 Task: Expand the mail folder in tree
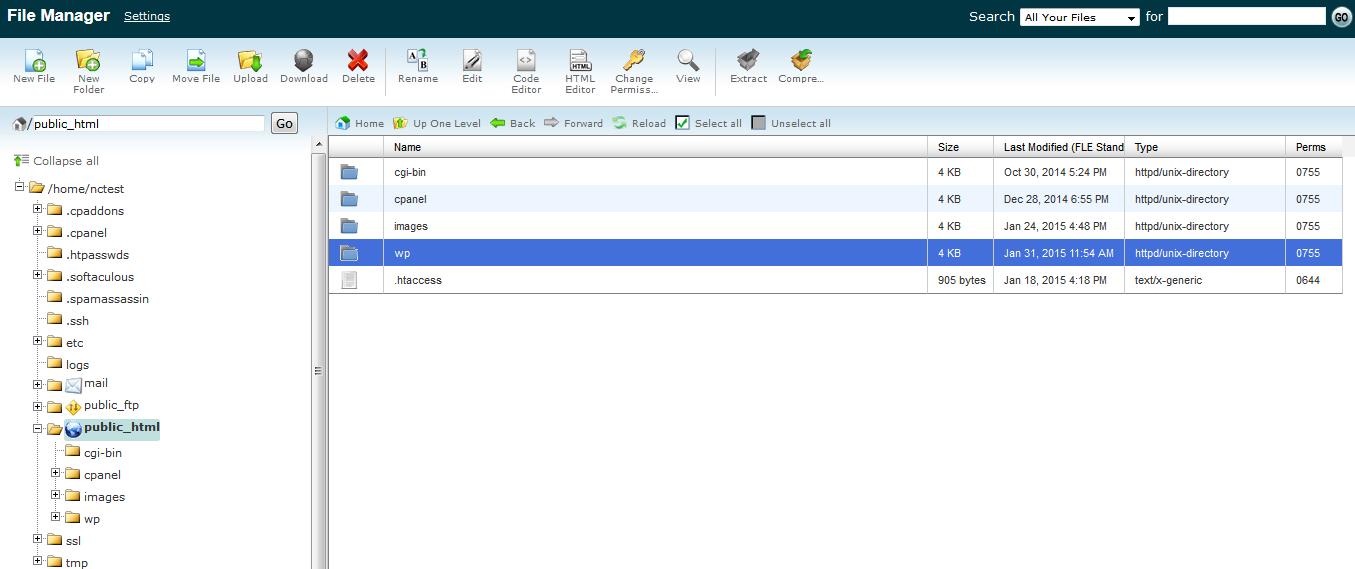click(x=38, y=384)
